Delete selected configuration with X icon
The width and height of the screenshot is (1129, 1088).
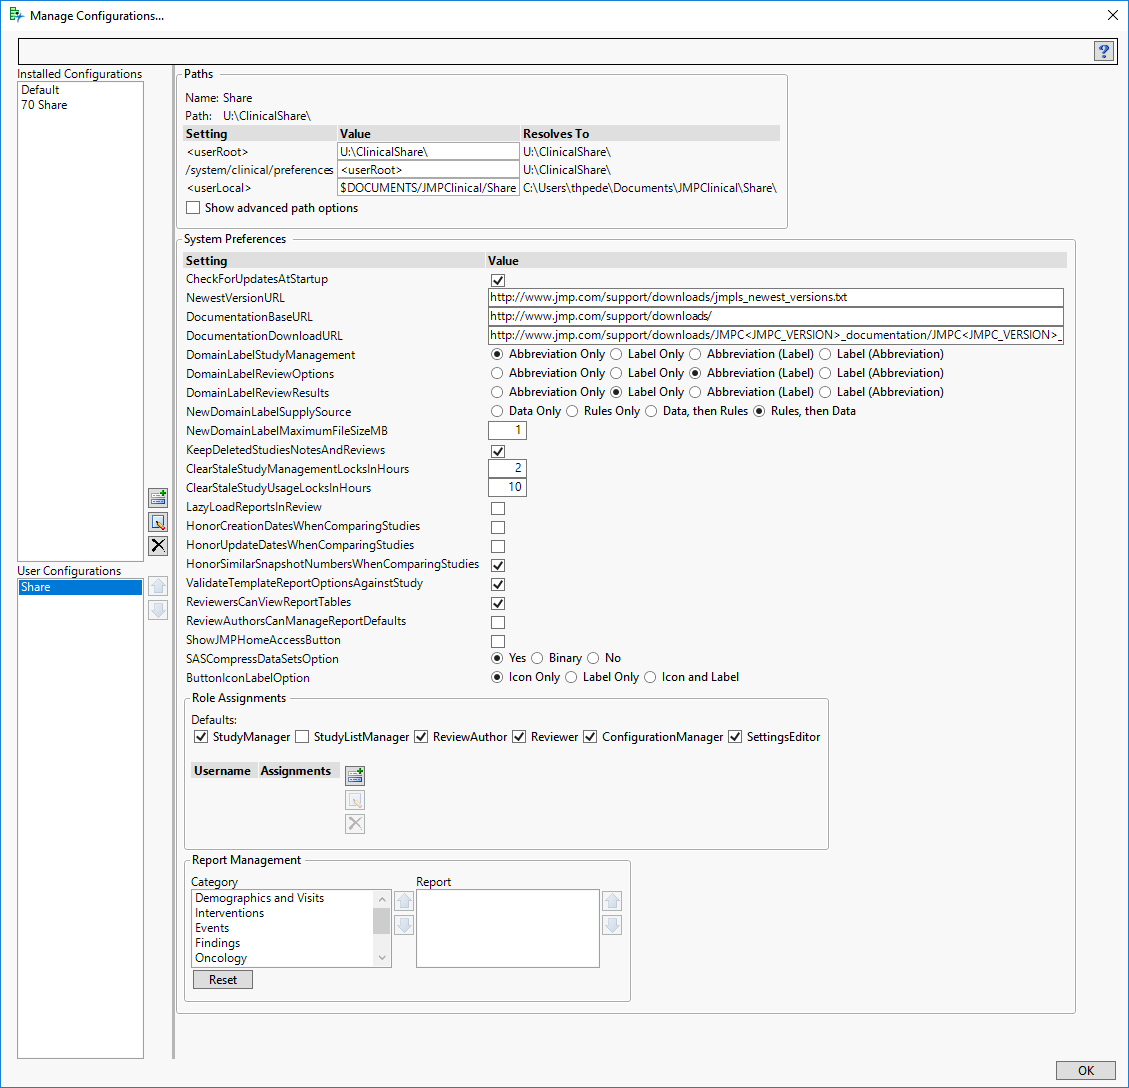158,546
